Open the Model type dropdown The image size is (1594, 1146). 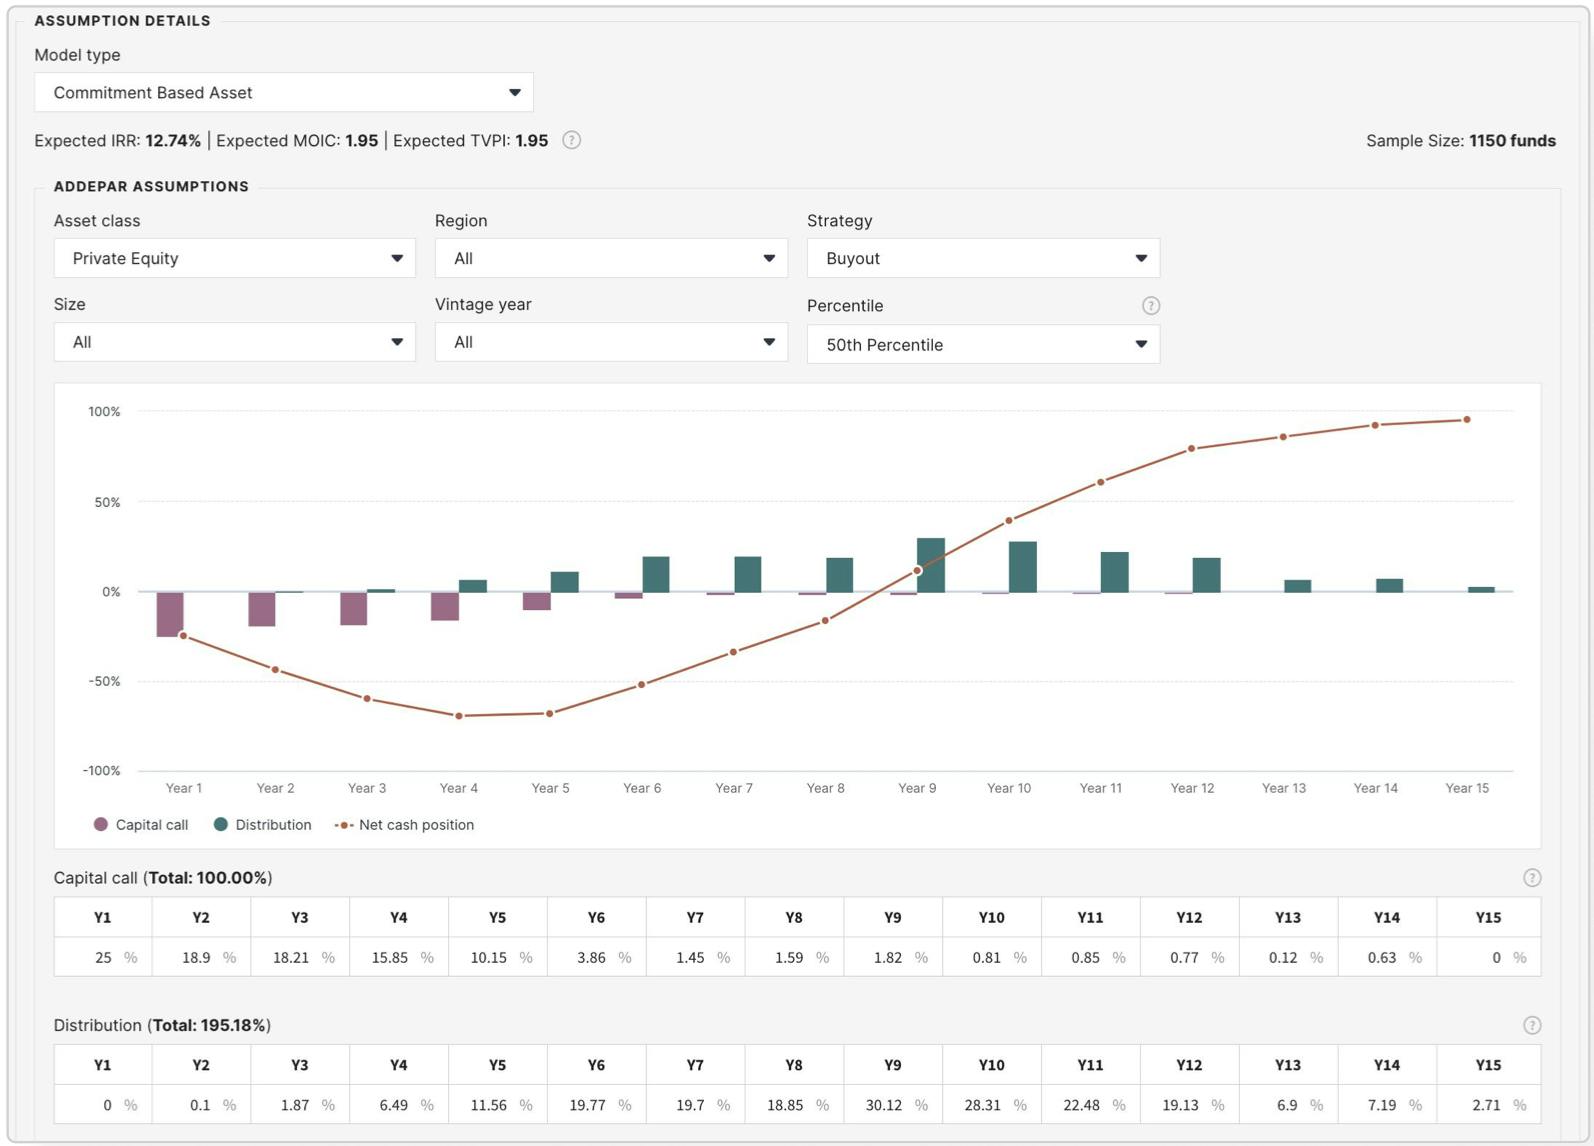click(283, 93)
